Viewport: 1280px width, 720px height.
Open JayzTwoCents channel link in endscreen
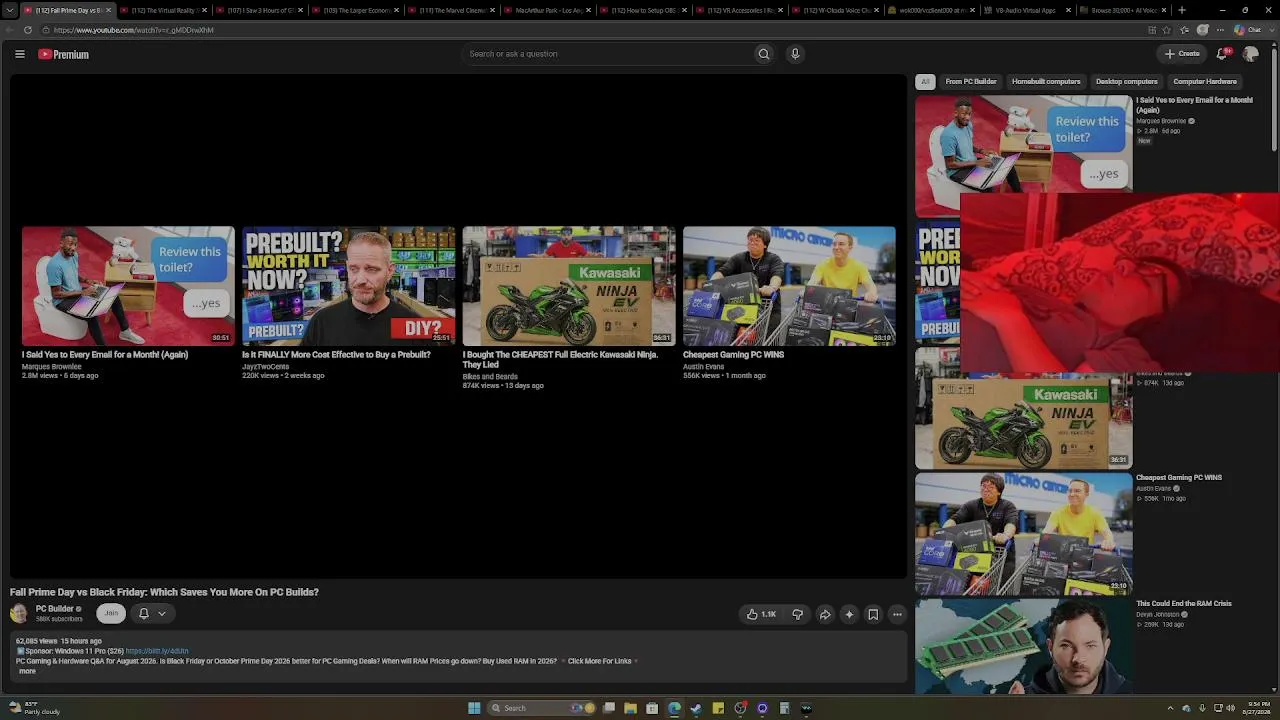tap(265, 367)
